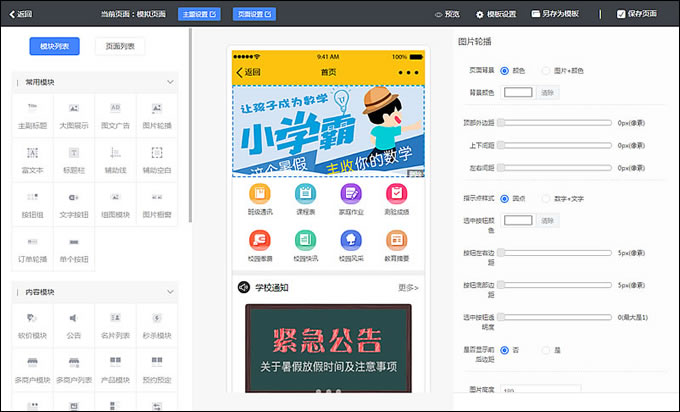Image resolution: width=680 pixels, height=412 pixels.
Task: Select 否 for the front and back margin option
Action: [504, 350]
